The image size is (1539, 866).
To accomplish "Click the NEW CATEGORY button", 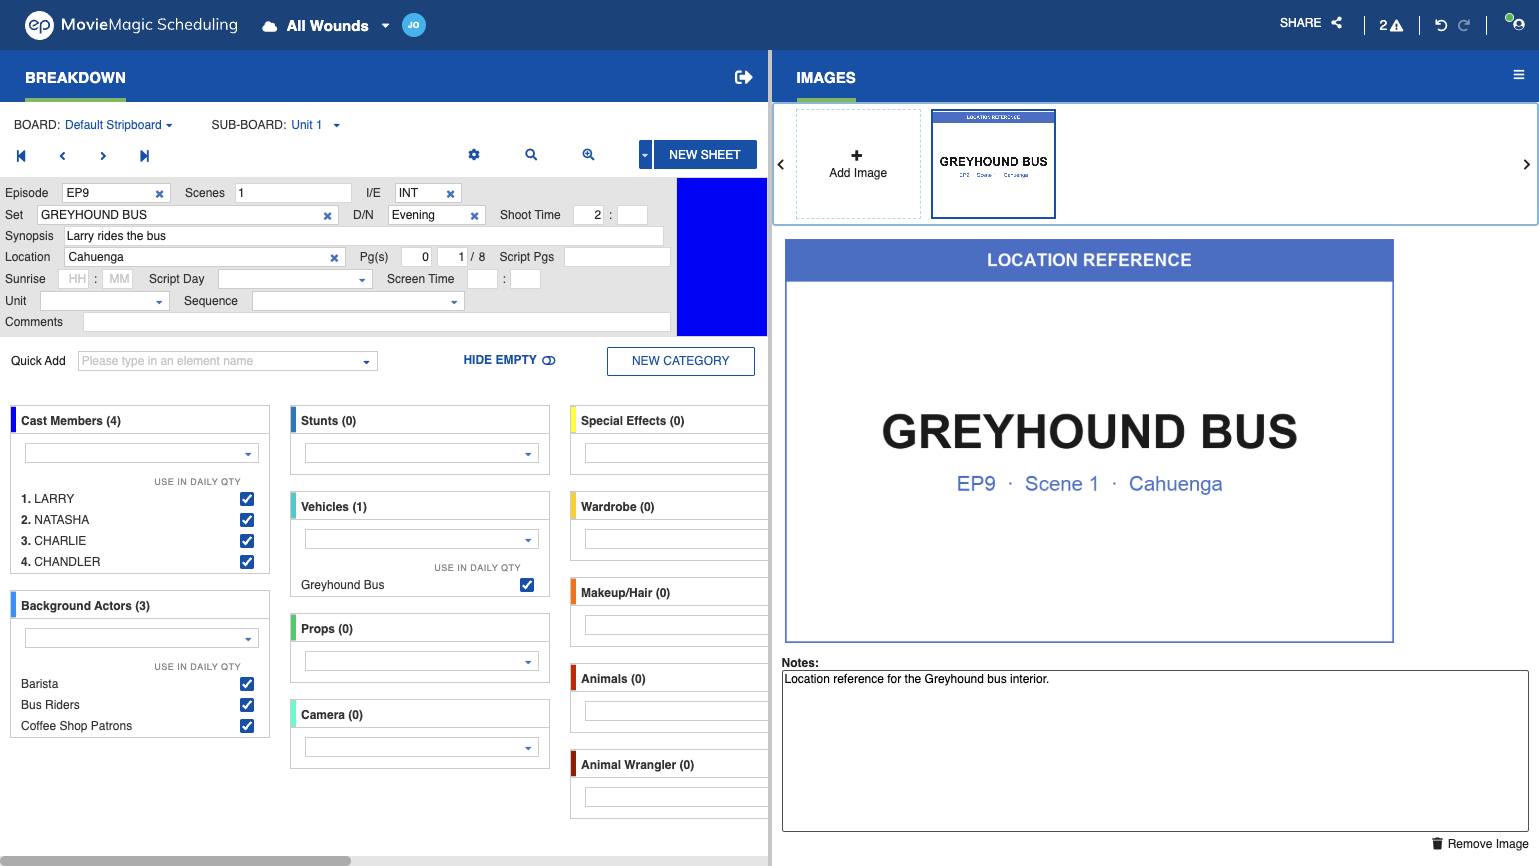I will pos(681,361).
